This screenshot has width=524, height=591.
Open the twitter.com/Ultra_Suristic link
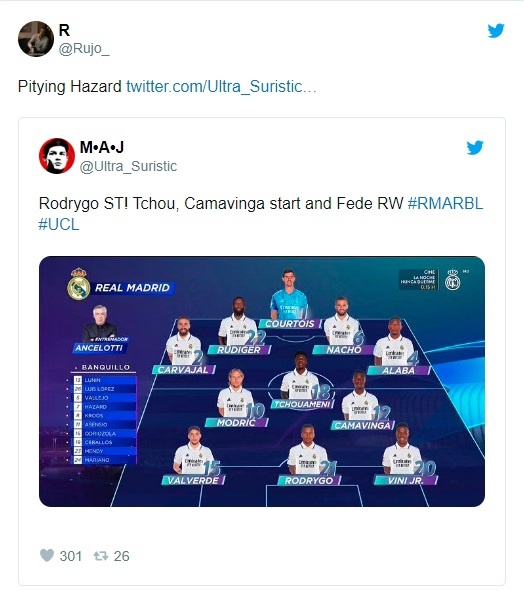point(221,86)
